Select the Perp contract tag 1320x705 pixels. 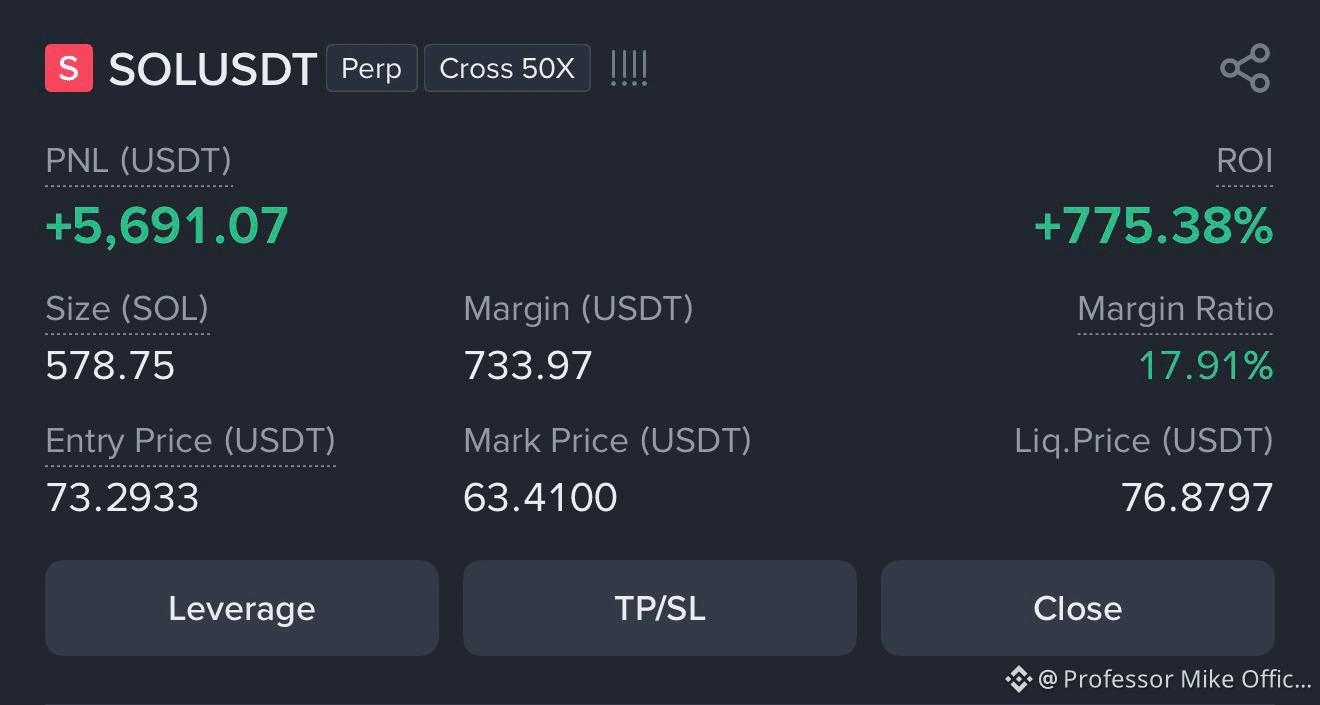click(372, 68)
